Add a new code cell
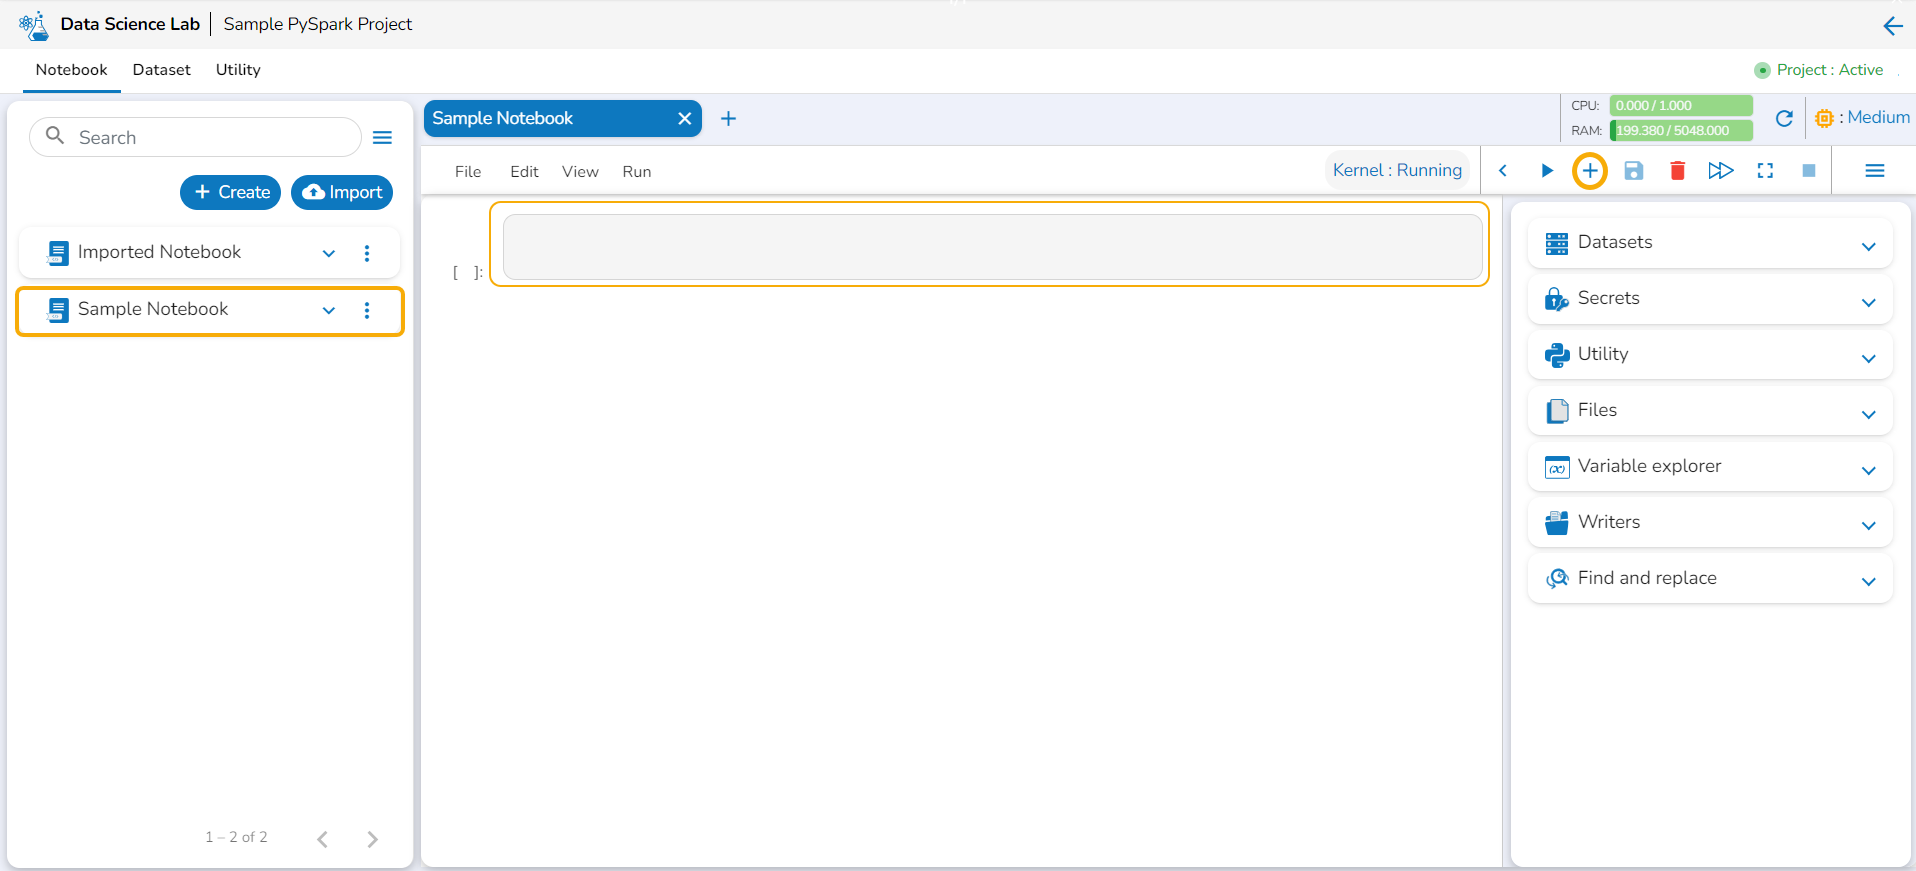 pyautogui.click(x=1590, y=171)
